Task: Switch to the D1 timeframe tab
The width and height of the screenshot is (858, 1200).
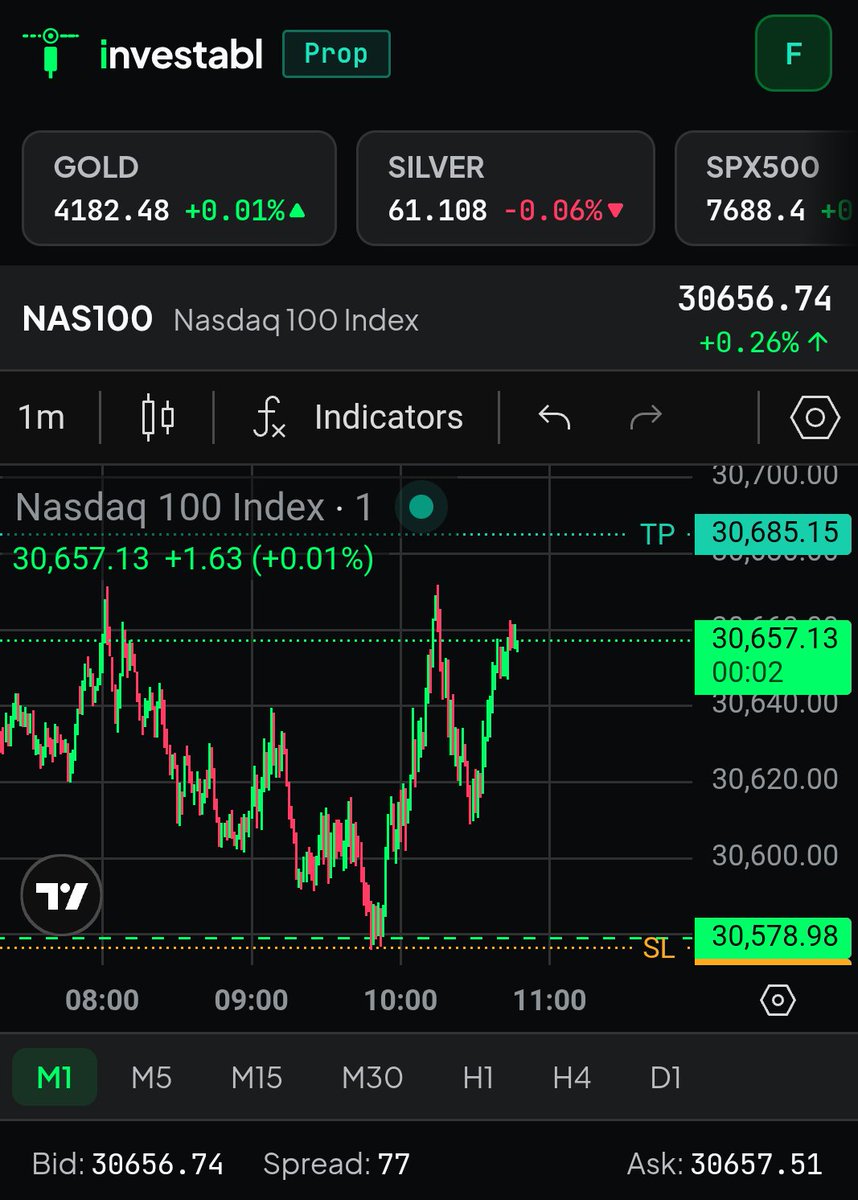Action: tap(665, 1077)
